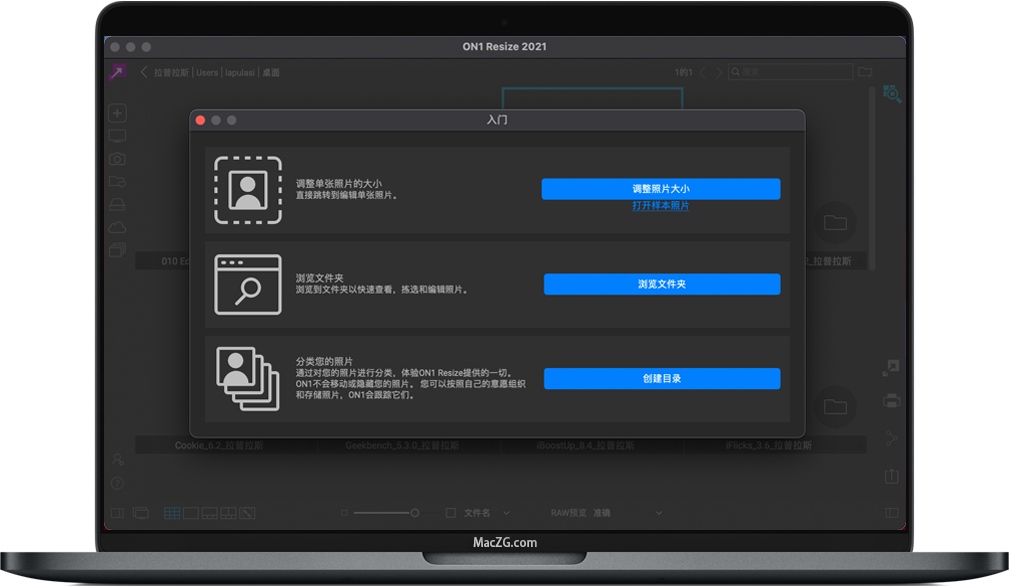This screenshot has width=1009, height=586.
Task: Click the search field at top right
Action: (790, 72)
